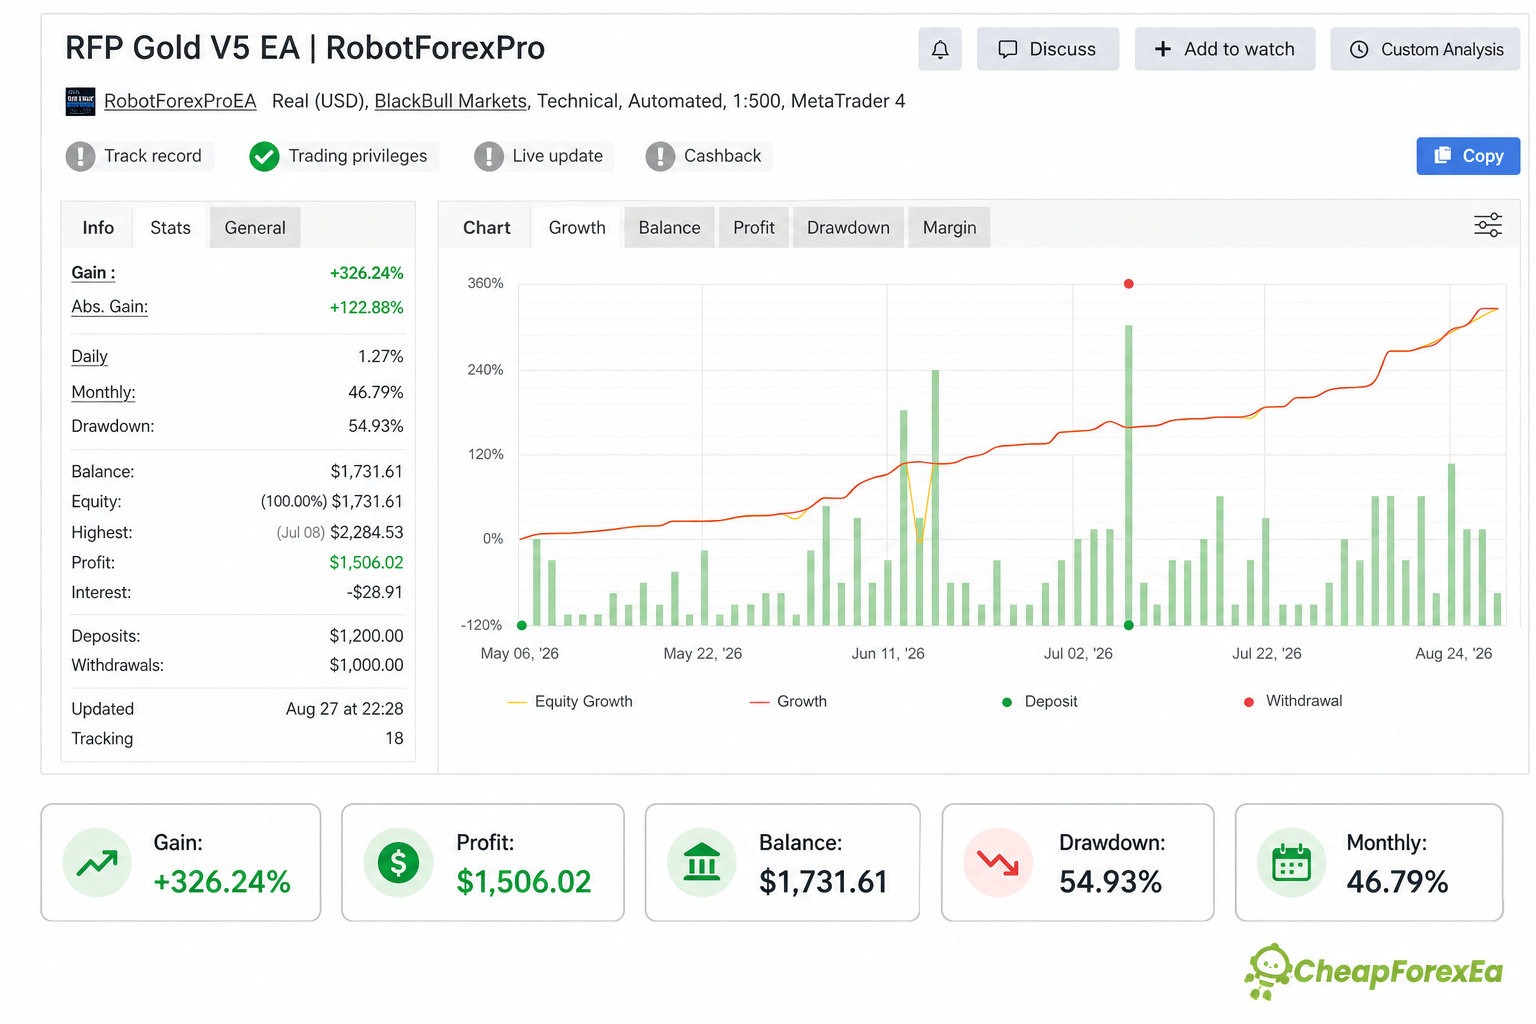Click the Updated Aug 27 at 22:28 text
Image resolution: width=1536 pixels, height=1024 pixels.
(x=344, y=709)
